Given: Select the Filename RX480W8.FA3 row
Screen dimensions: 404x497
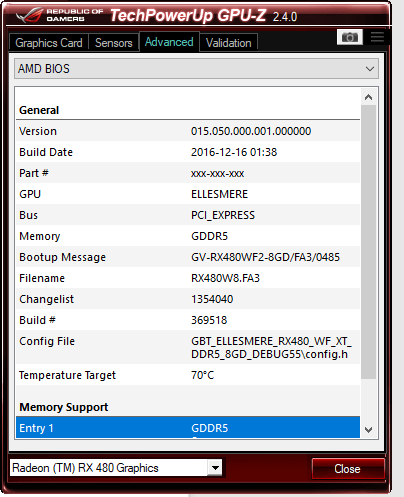Looking at the screenshot, I should coord(188,278).
